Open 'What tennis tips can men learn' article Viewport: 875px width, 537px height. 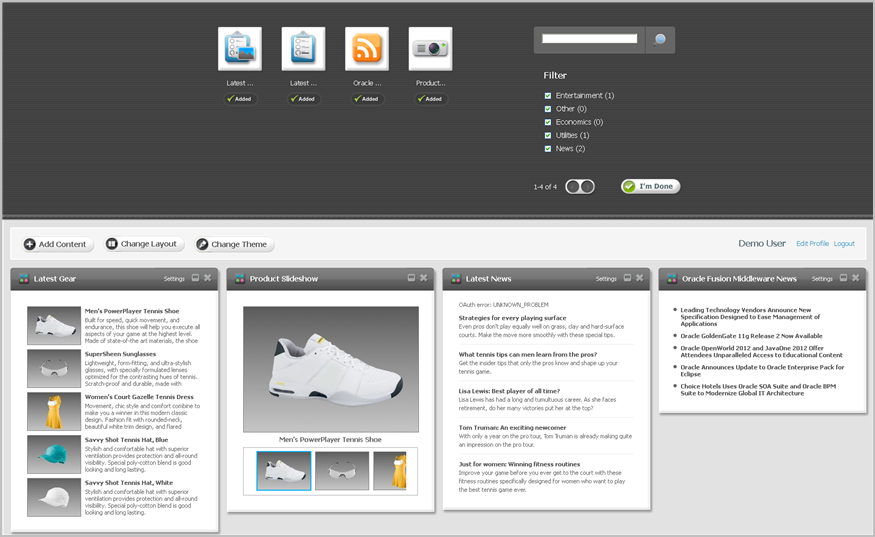(528, 354)
